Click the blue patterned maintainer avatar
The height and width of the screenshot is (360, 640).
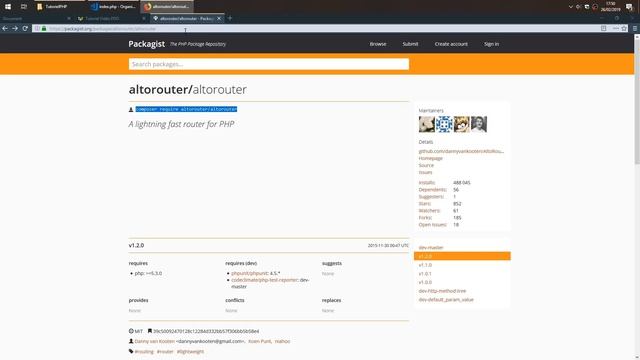pyautogui.click(x=444, y=124)
